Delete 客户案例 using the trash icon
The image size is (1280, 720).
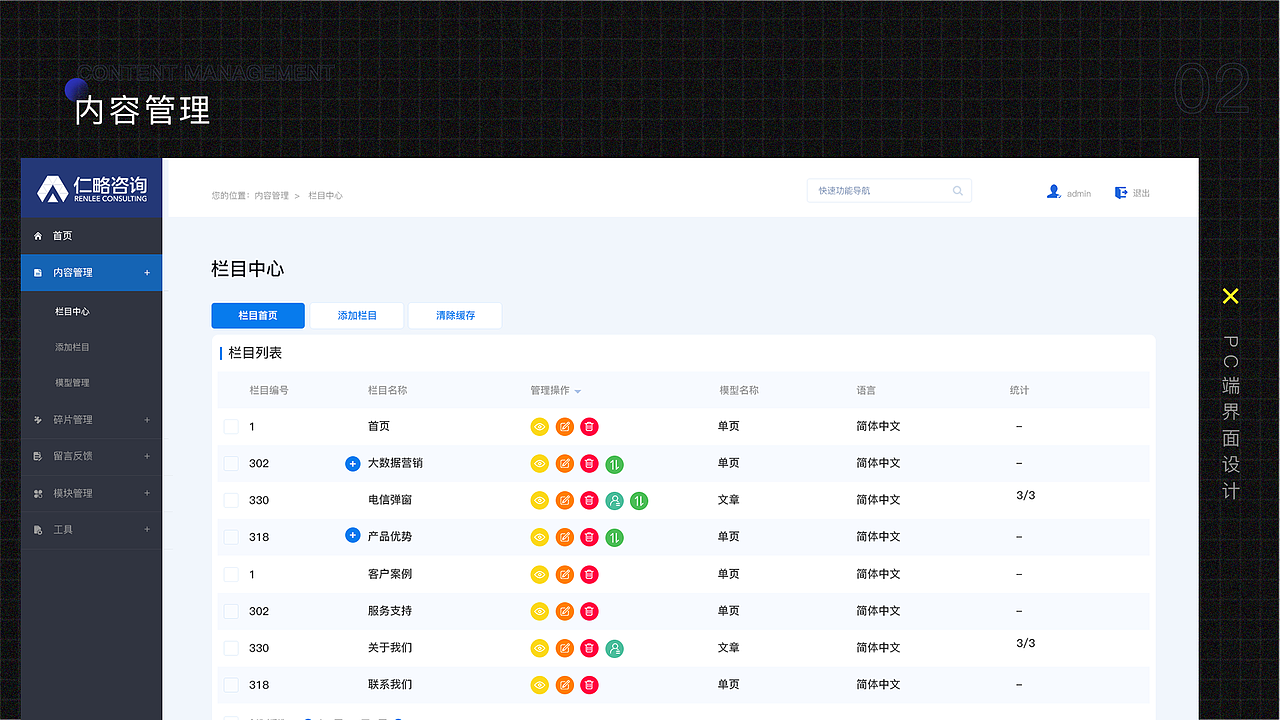coord(590,575)
